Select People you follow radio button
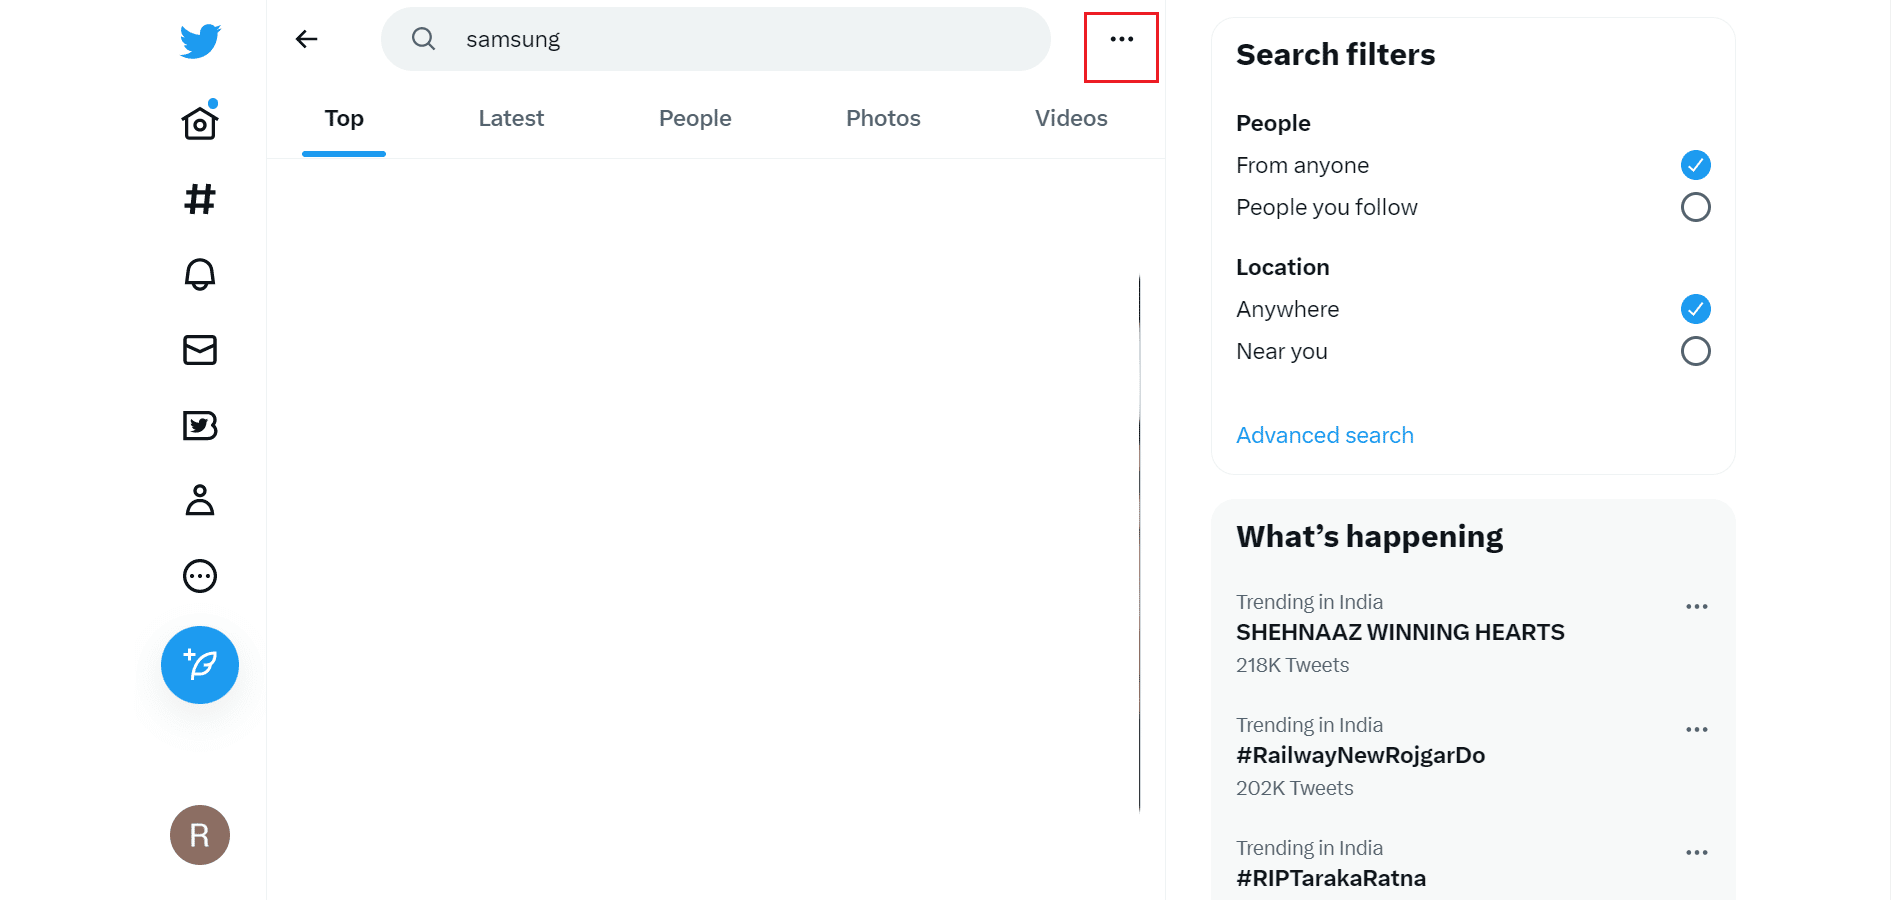This screenshot has width=1891, height=900. click(1696, 207)
